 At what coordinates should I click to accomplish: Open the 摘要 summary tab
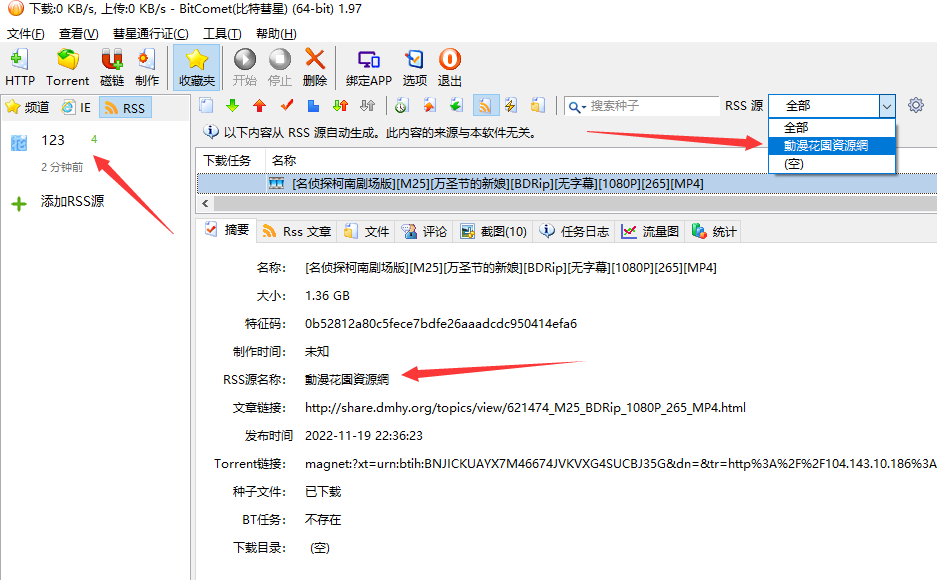[228, 230]
